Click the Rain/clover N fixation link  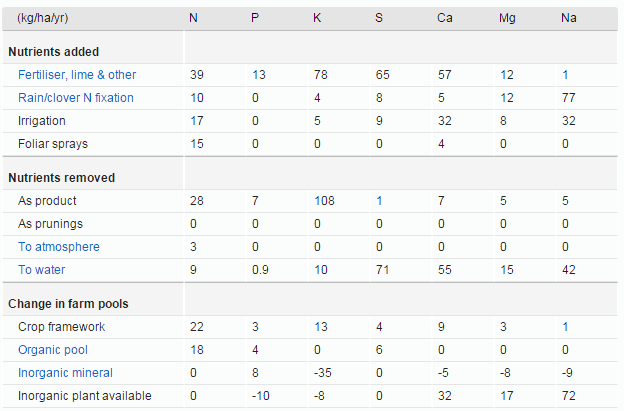click(76, 98)
